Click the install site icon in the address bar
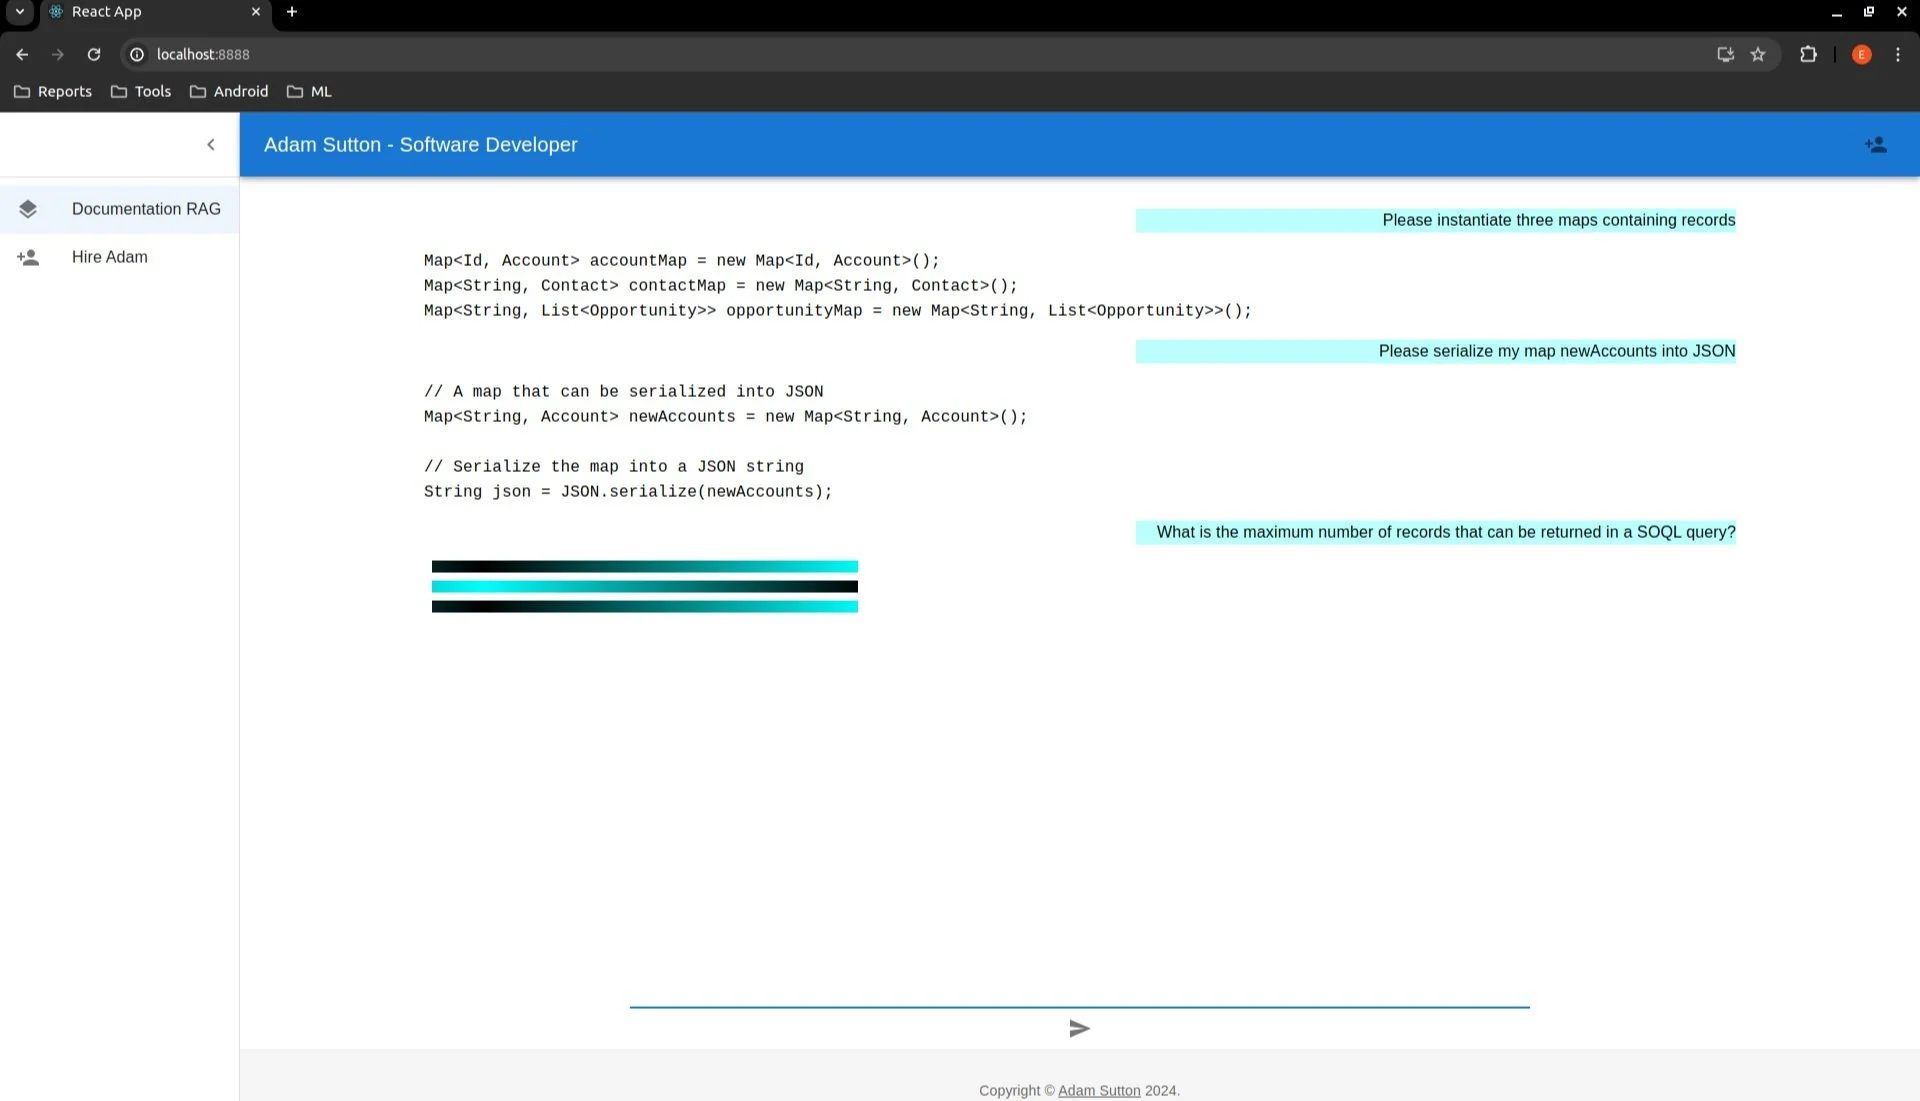Image resolution: width=1920 pixels, height=1101 pixels. pyautogui.click(x=1725, y=54)
